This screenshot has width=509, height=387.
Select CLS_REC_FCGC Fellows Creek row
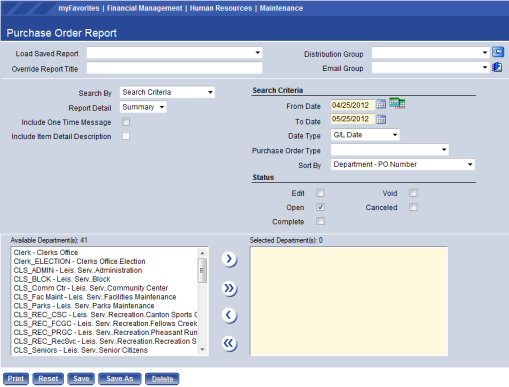tap(105, 324)
